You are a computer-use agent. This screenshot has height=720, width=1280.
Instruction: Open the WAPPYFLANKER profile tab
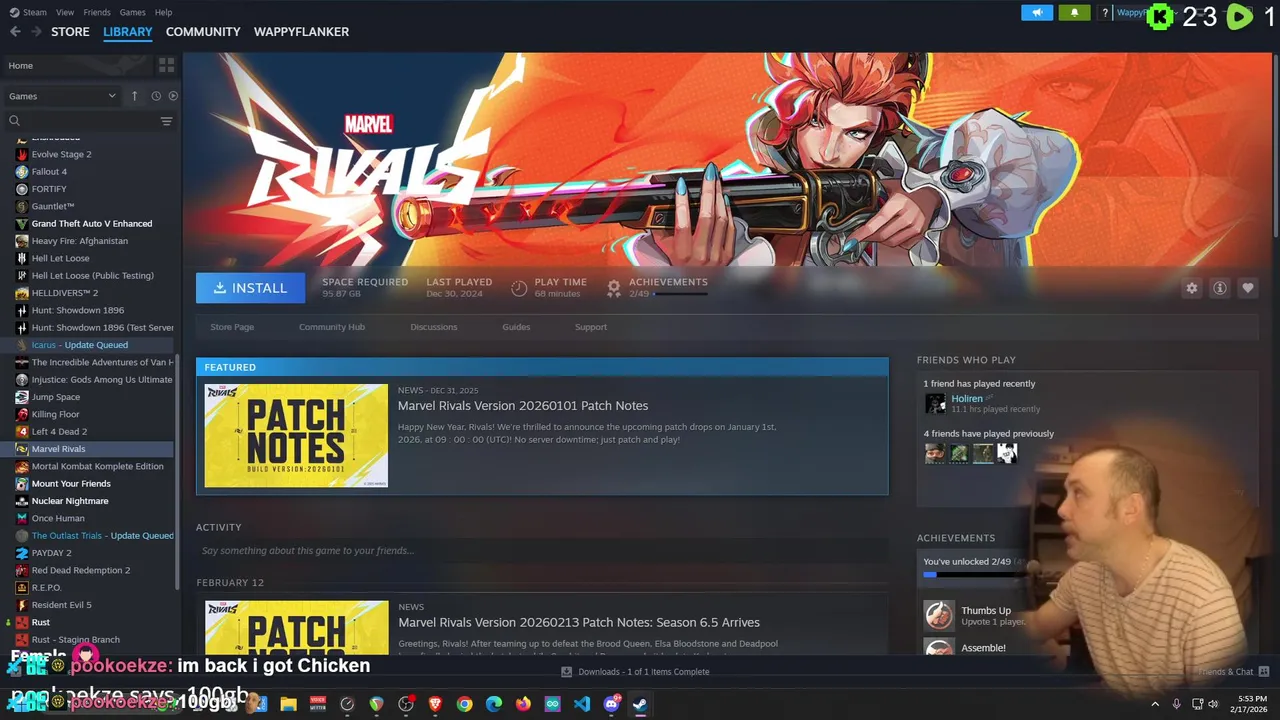[301, 32]
